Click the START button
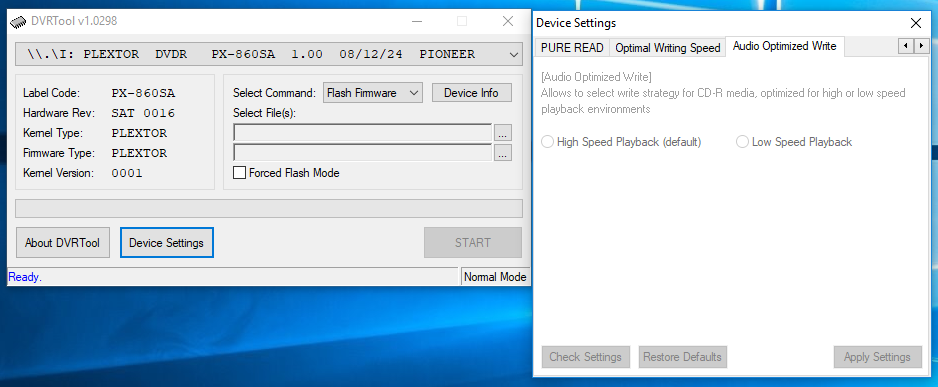Screen dimensions: 938x387 click(473, 242)
